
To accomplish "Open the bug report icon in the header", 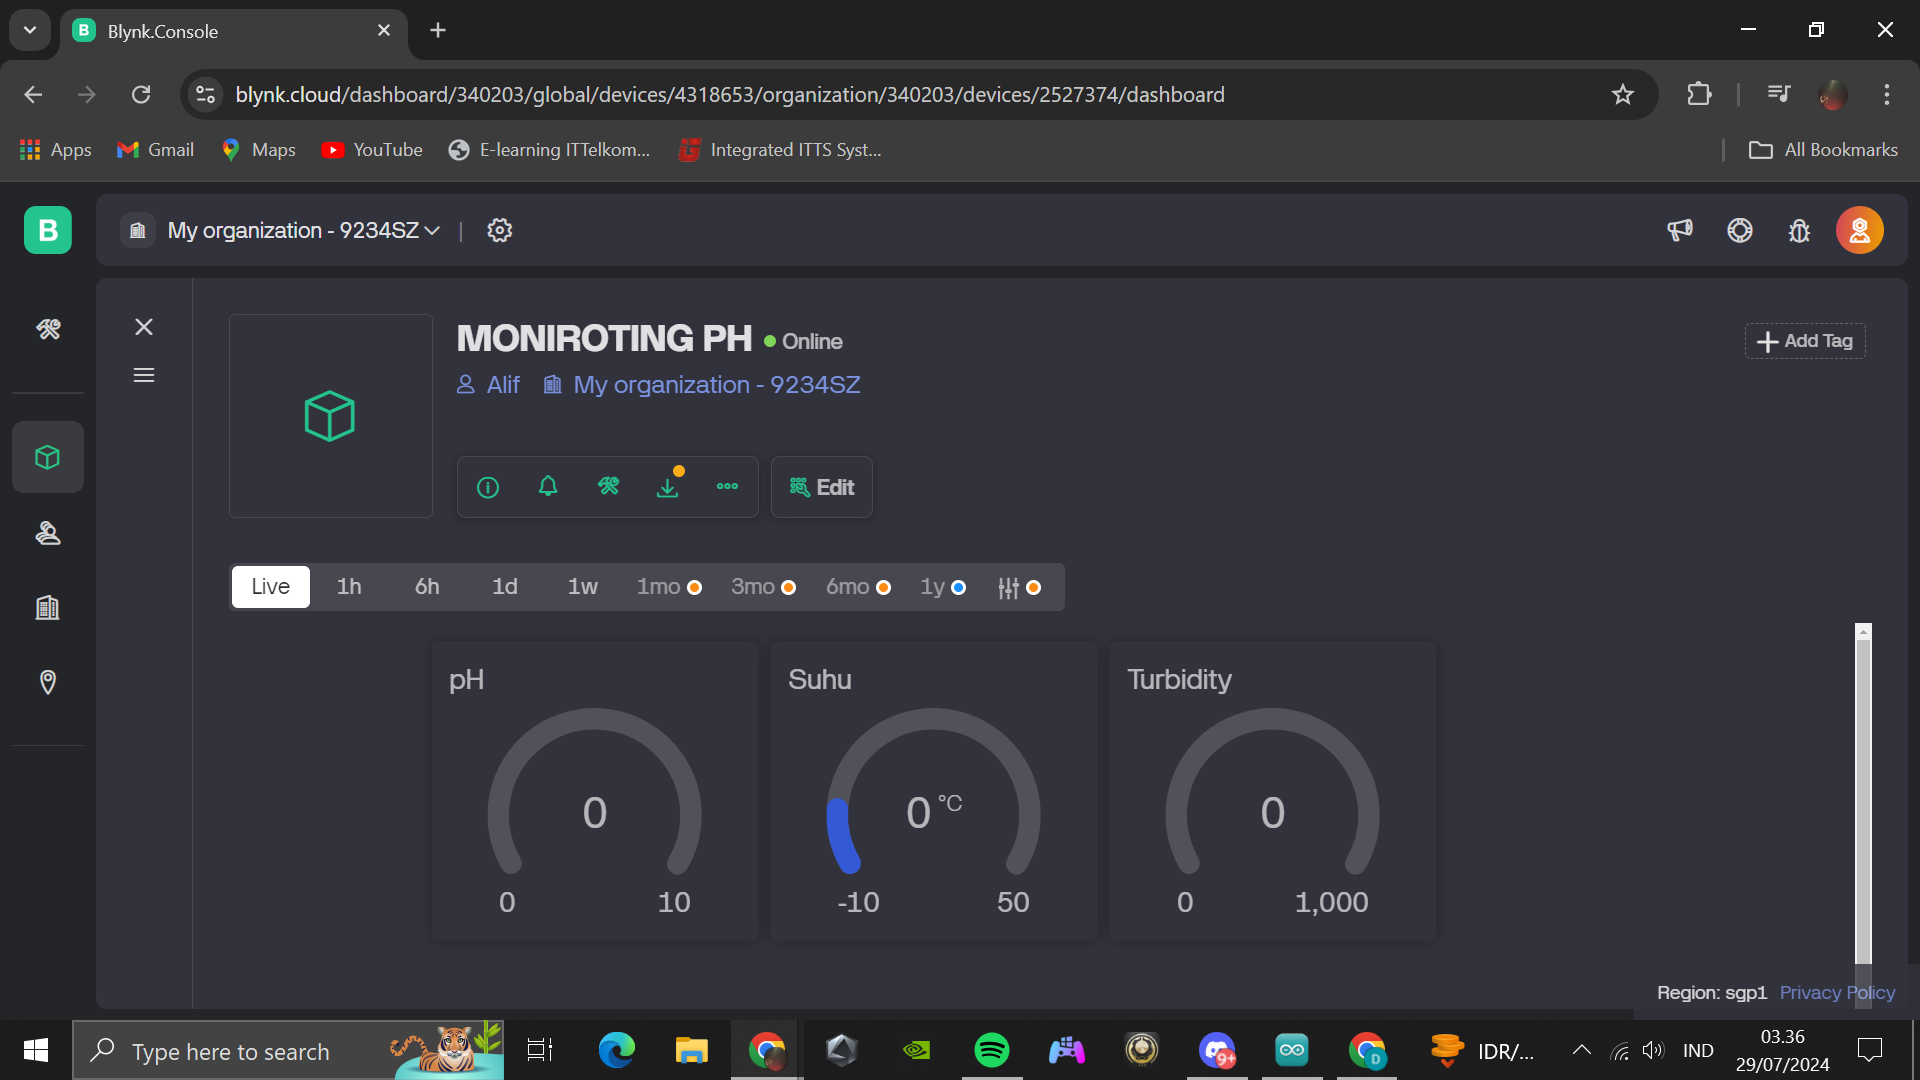I will click(1799, 230).
